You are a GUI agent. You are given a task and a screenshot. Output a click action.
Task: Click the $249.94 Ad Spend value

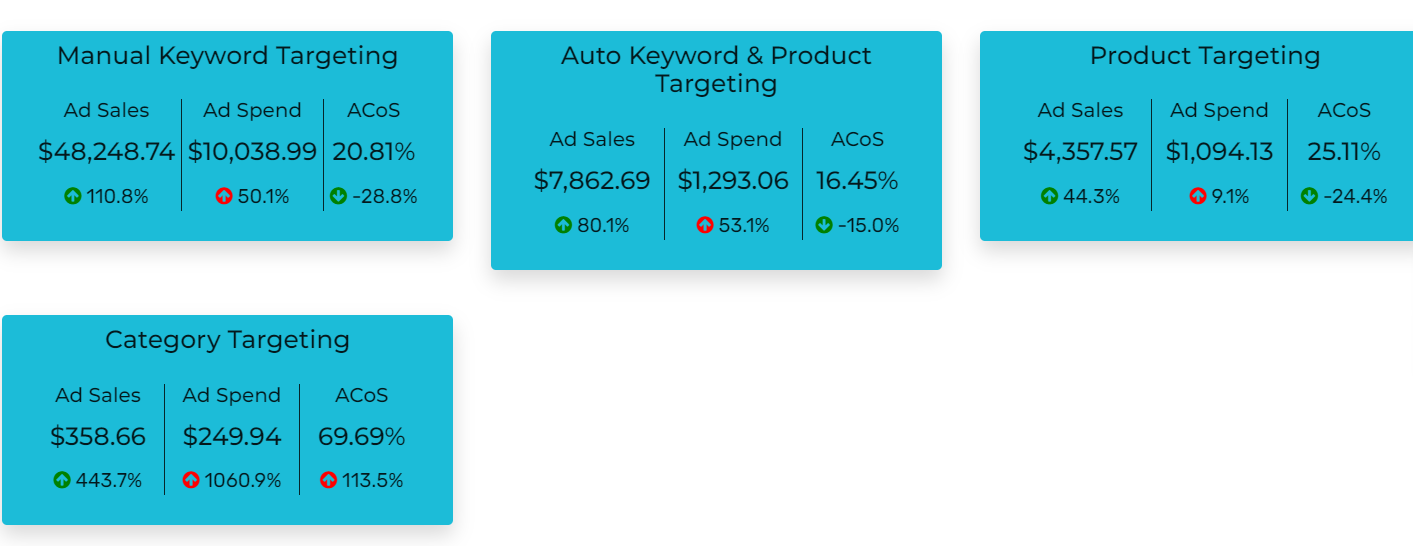[x=232, y=437]
